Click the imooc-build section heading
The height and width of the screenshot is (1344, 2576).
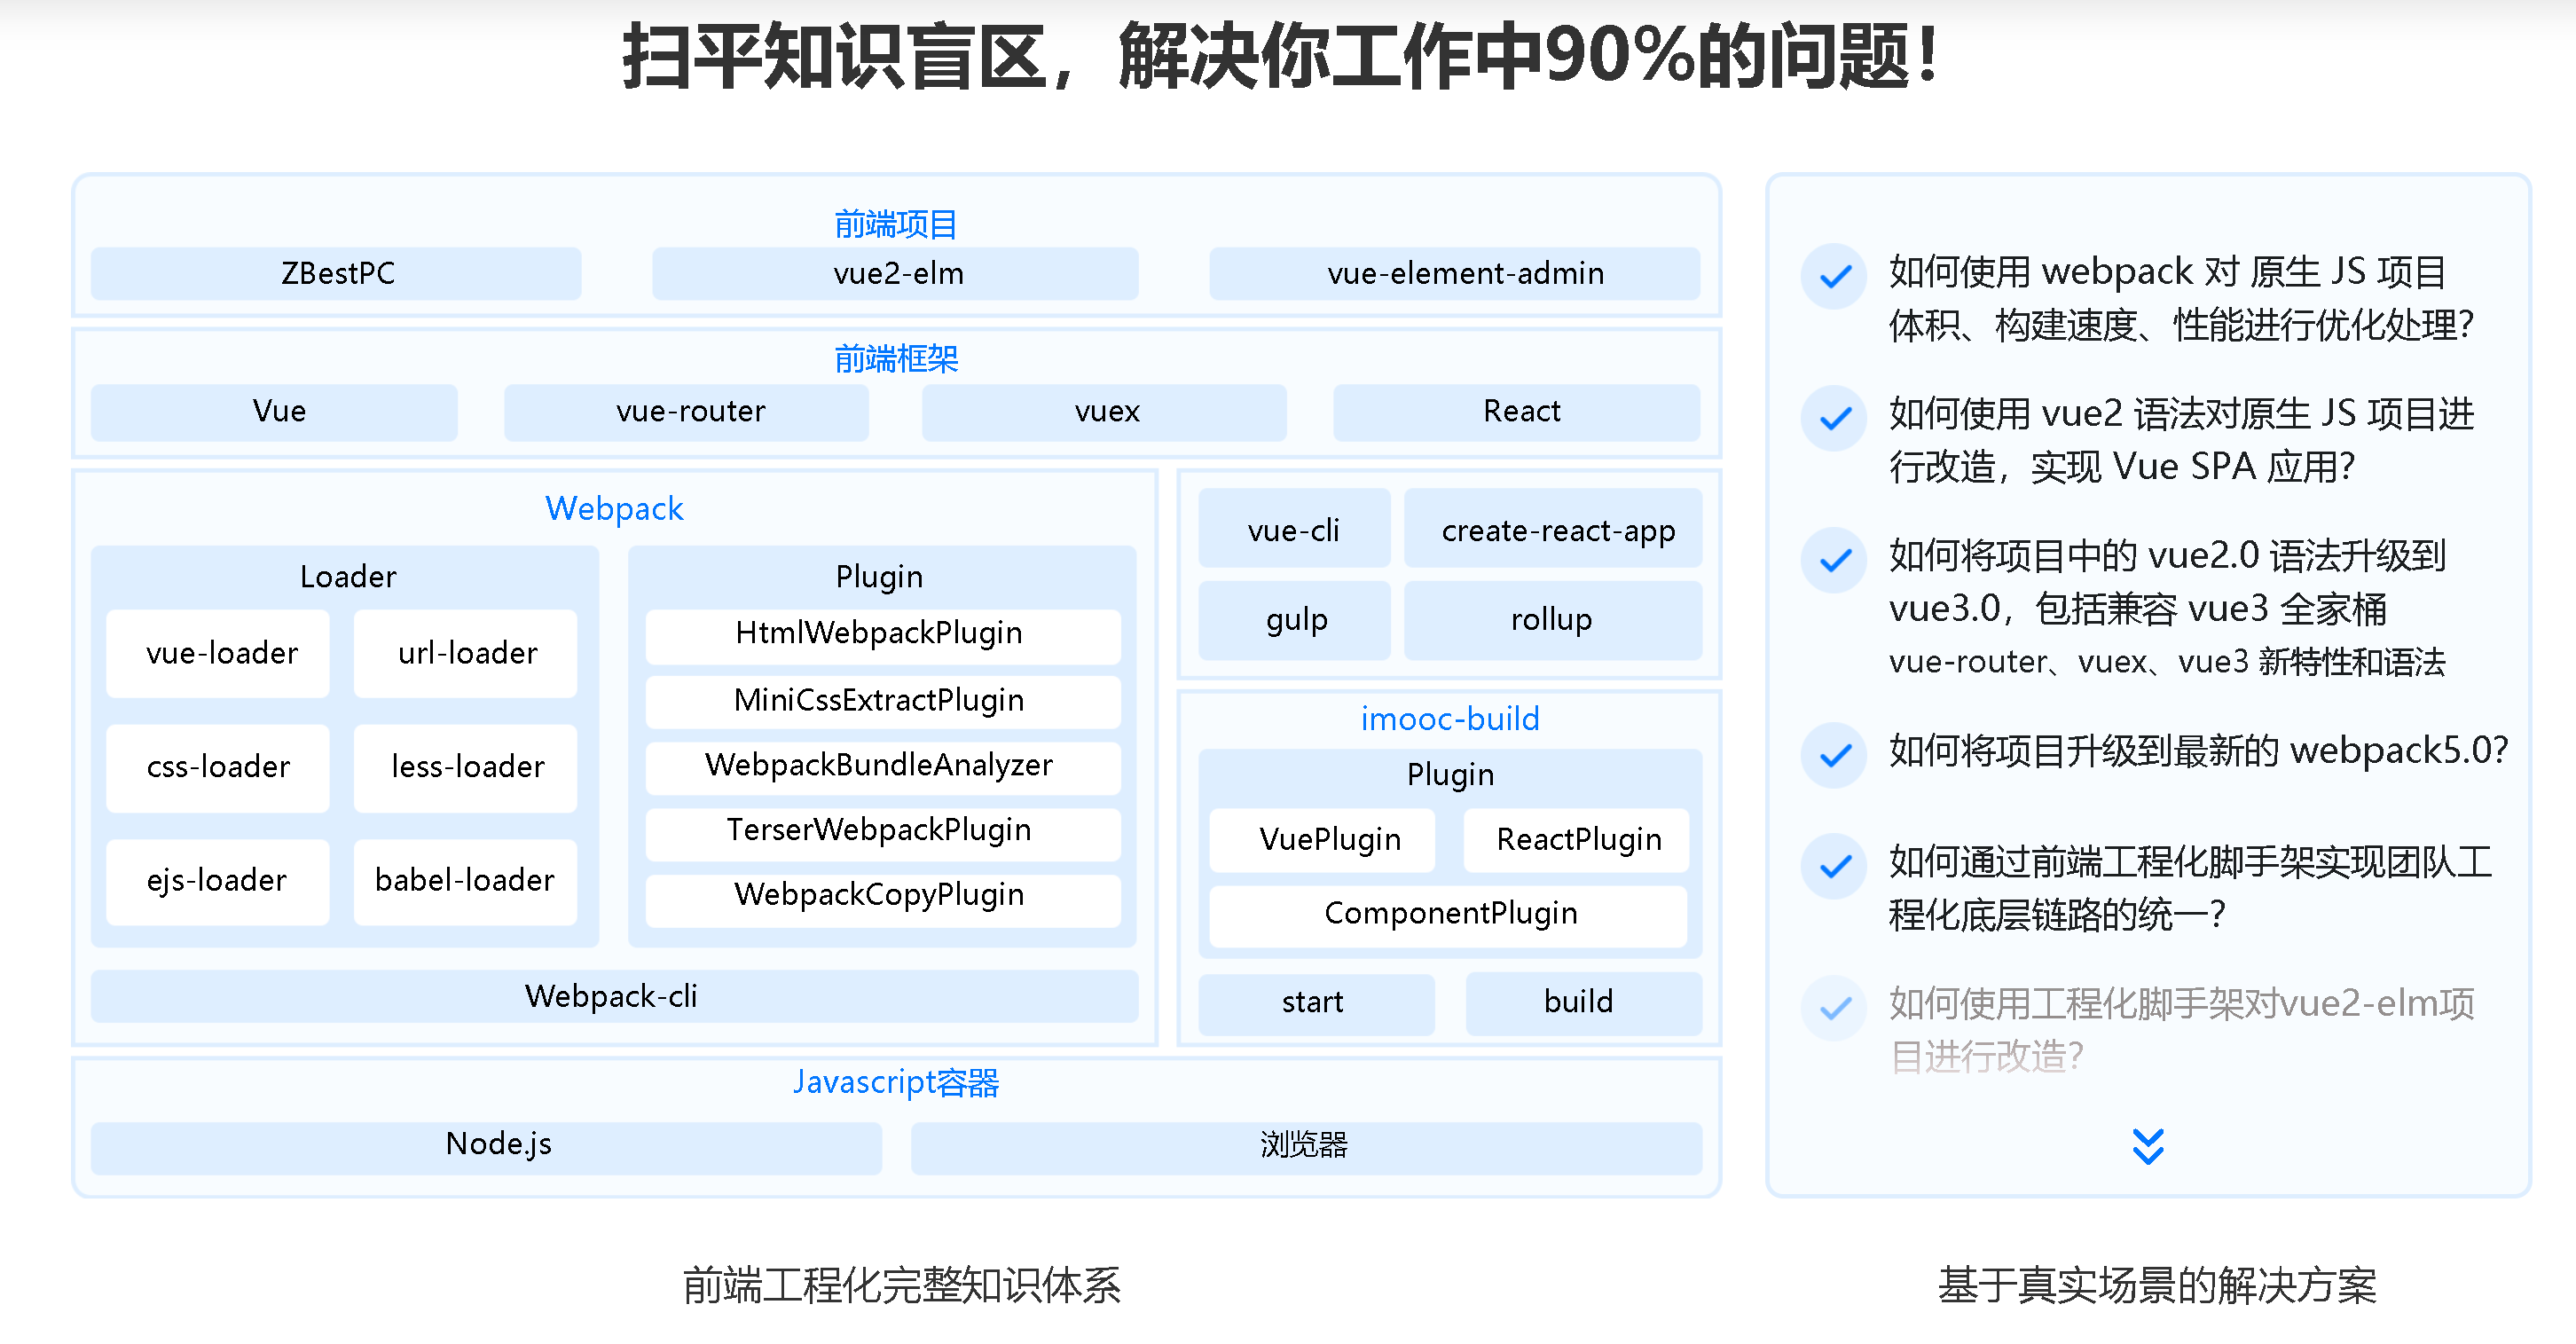click(1450, 718)
